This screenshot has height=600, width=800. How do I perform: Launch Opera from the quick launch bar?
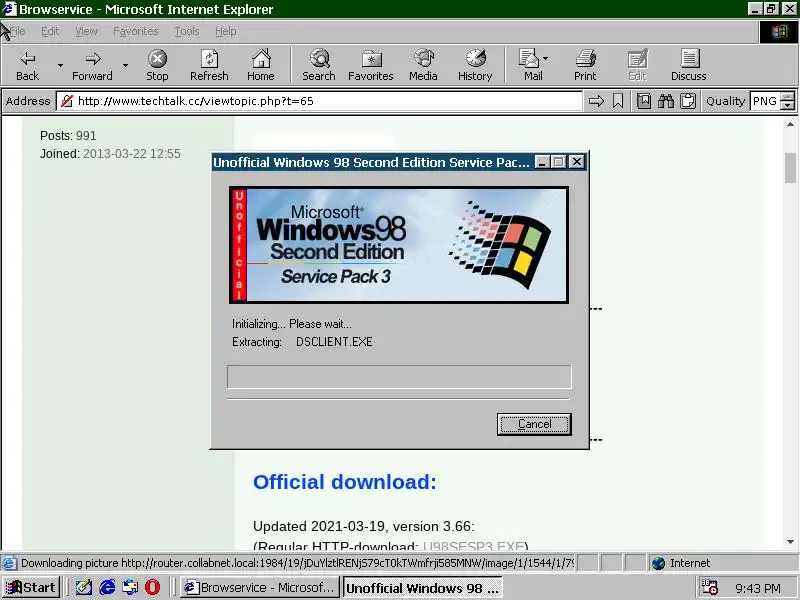(x=153, y=587)
